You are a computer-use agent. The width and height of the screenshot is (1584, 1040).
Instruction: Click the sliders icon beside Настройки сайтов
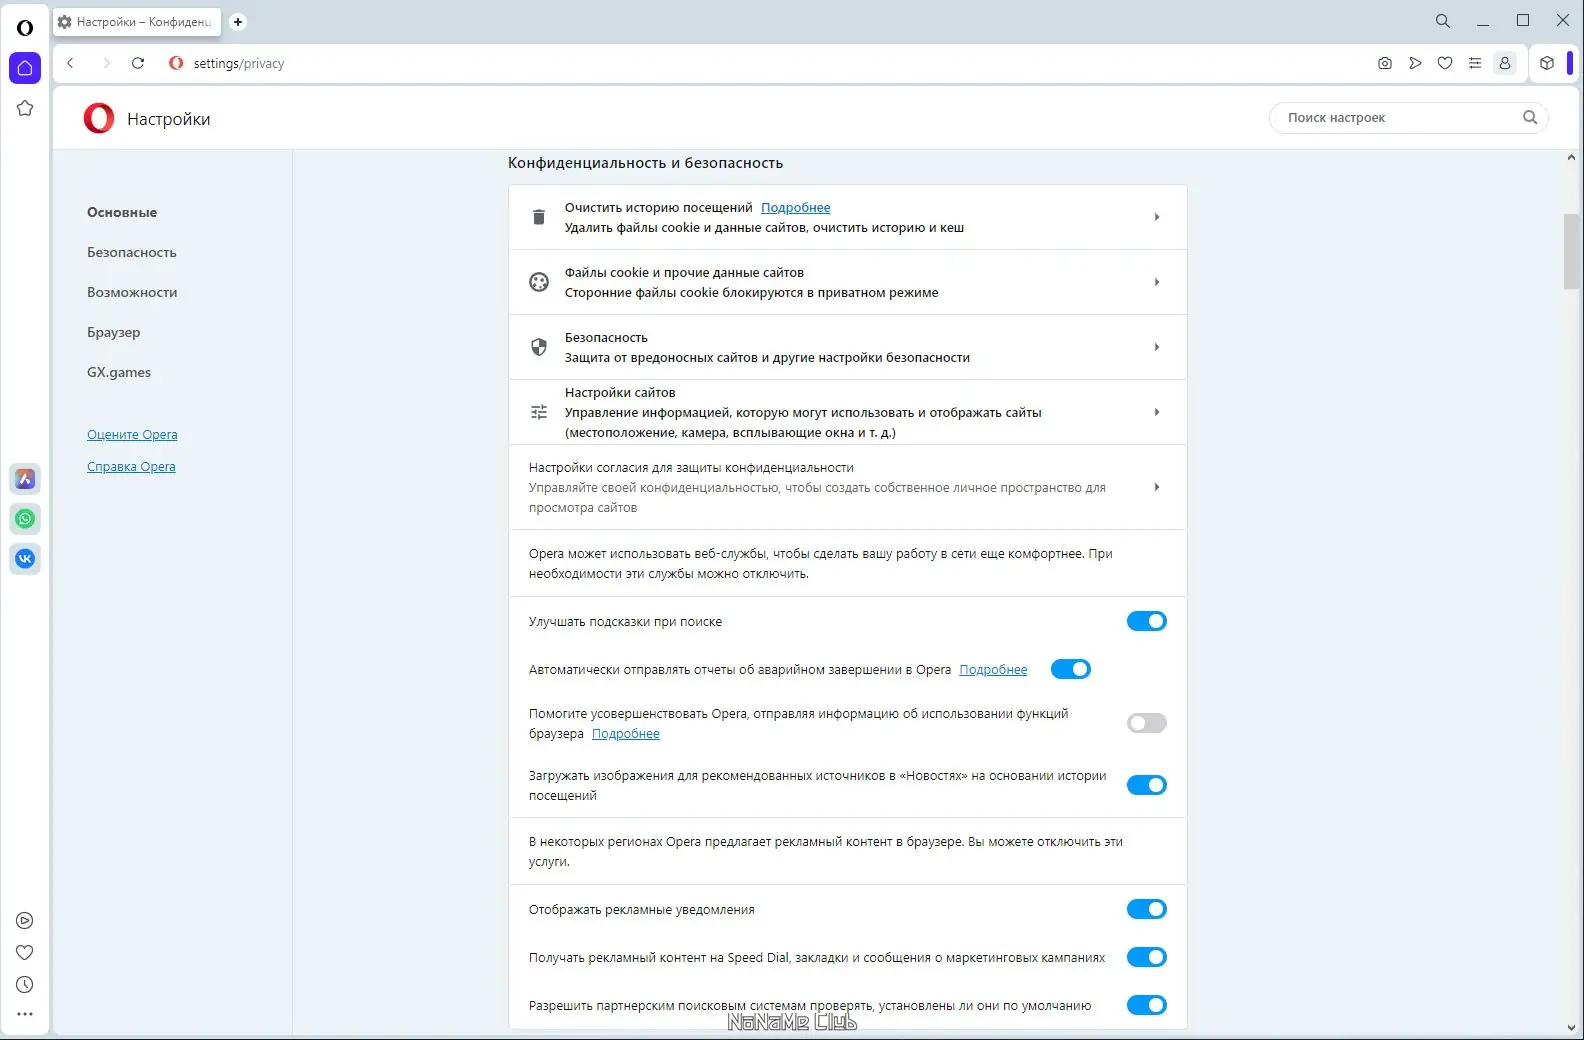click(x=539, y=412)
